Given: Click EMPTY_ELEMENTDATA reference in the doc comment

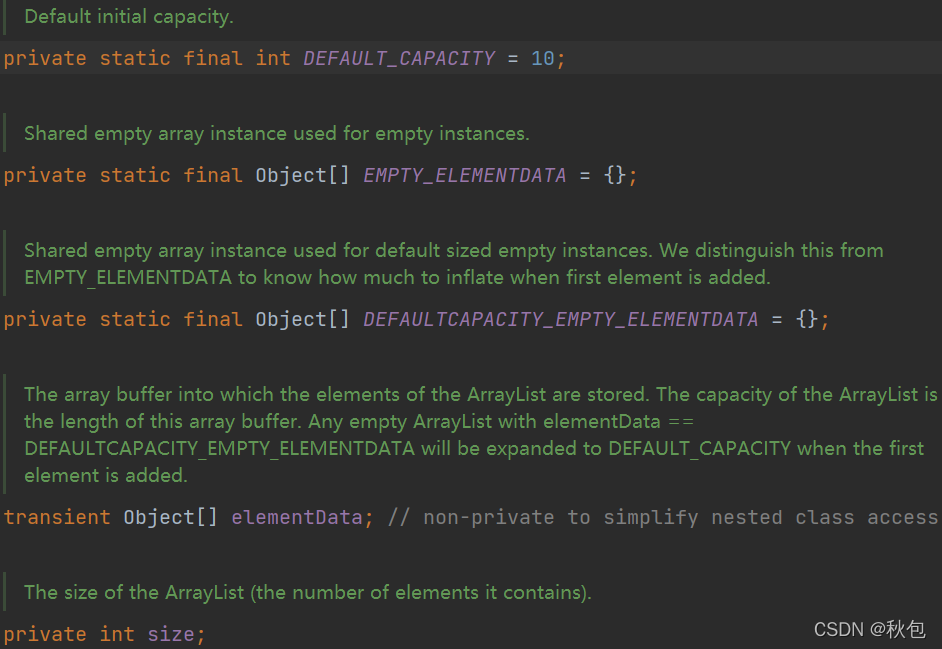Looking at the screenshot, I should 128,278.
